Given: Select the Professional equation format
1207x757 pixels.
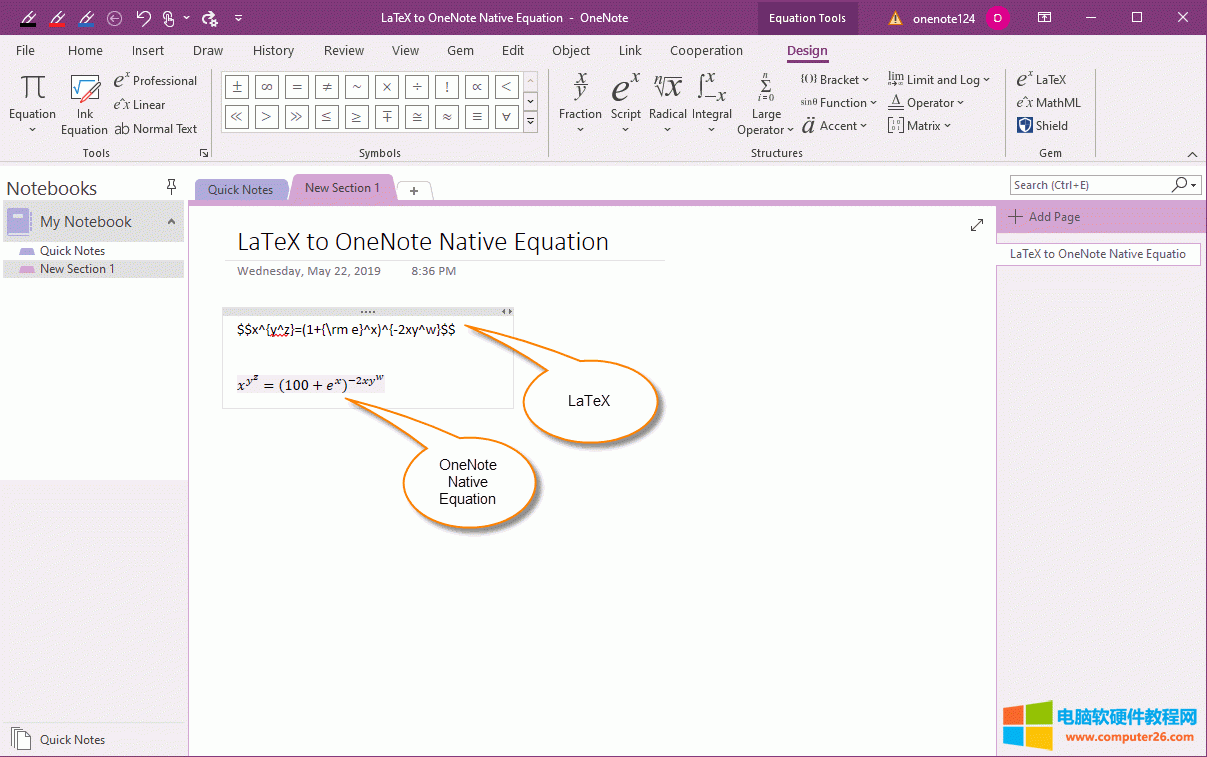Looking at the screenshot, I should tap(156, 80).
